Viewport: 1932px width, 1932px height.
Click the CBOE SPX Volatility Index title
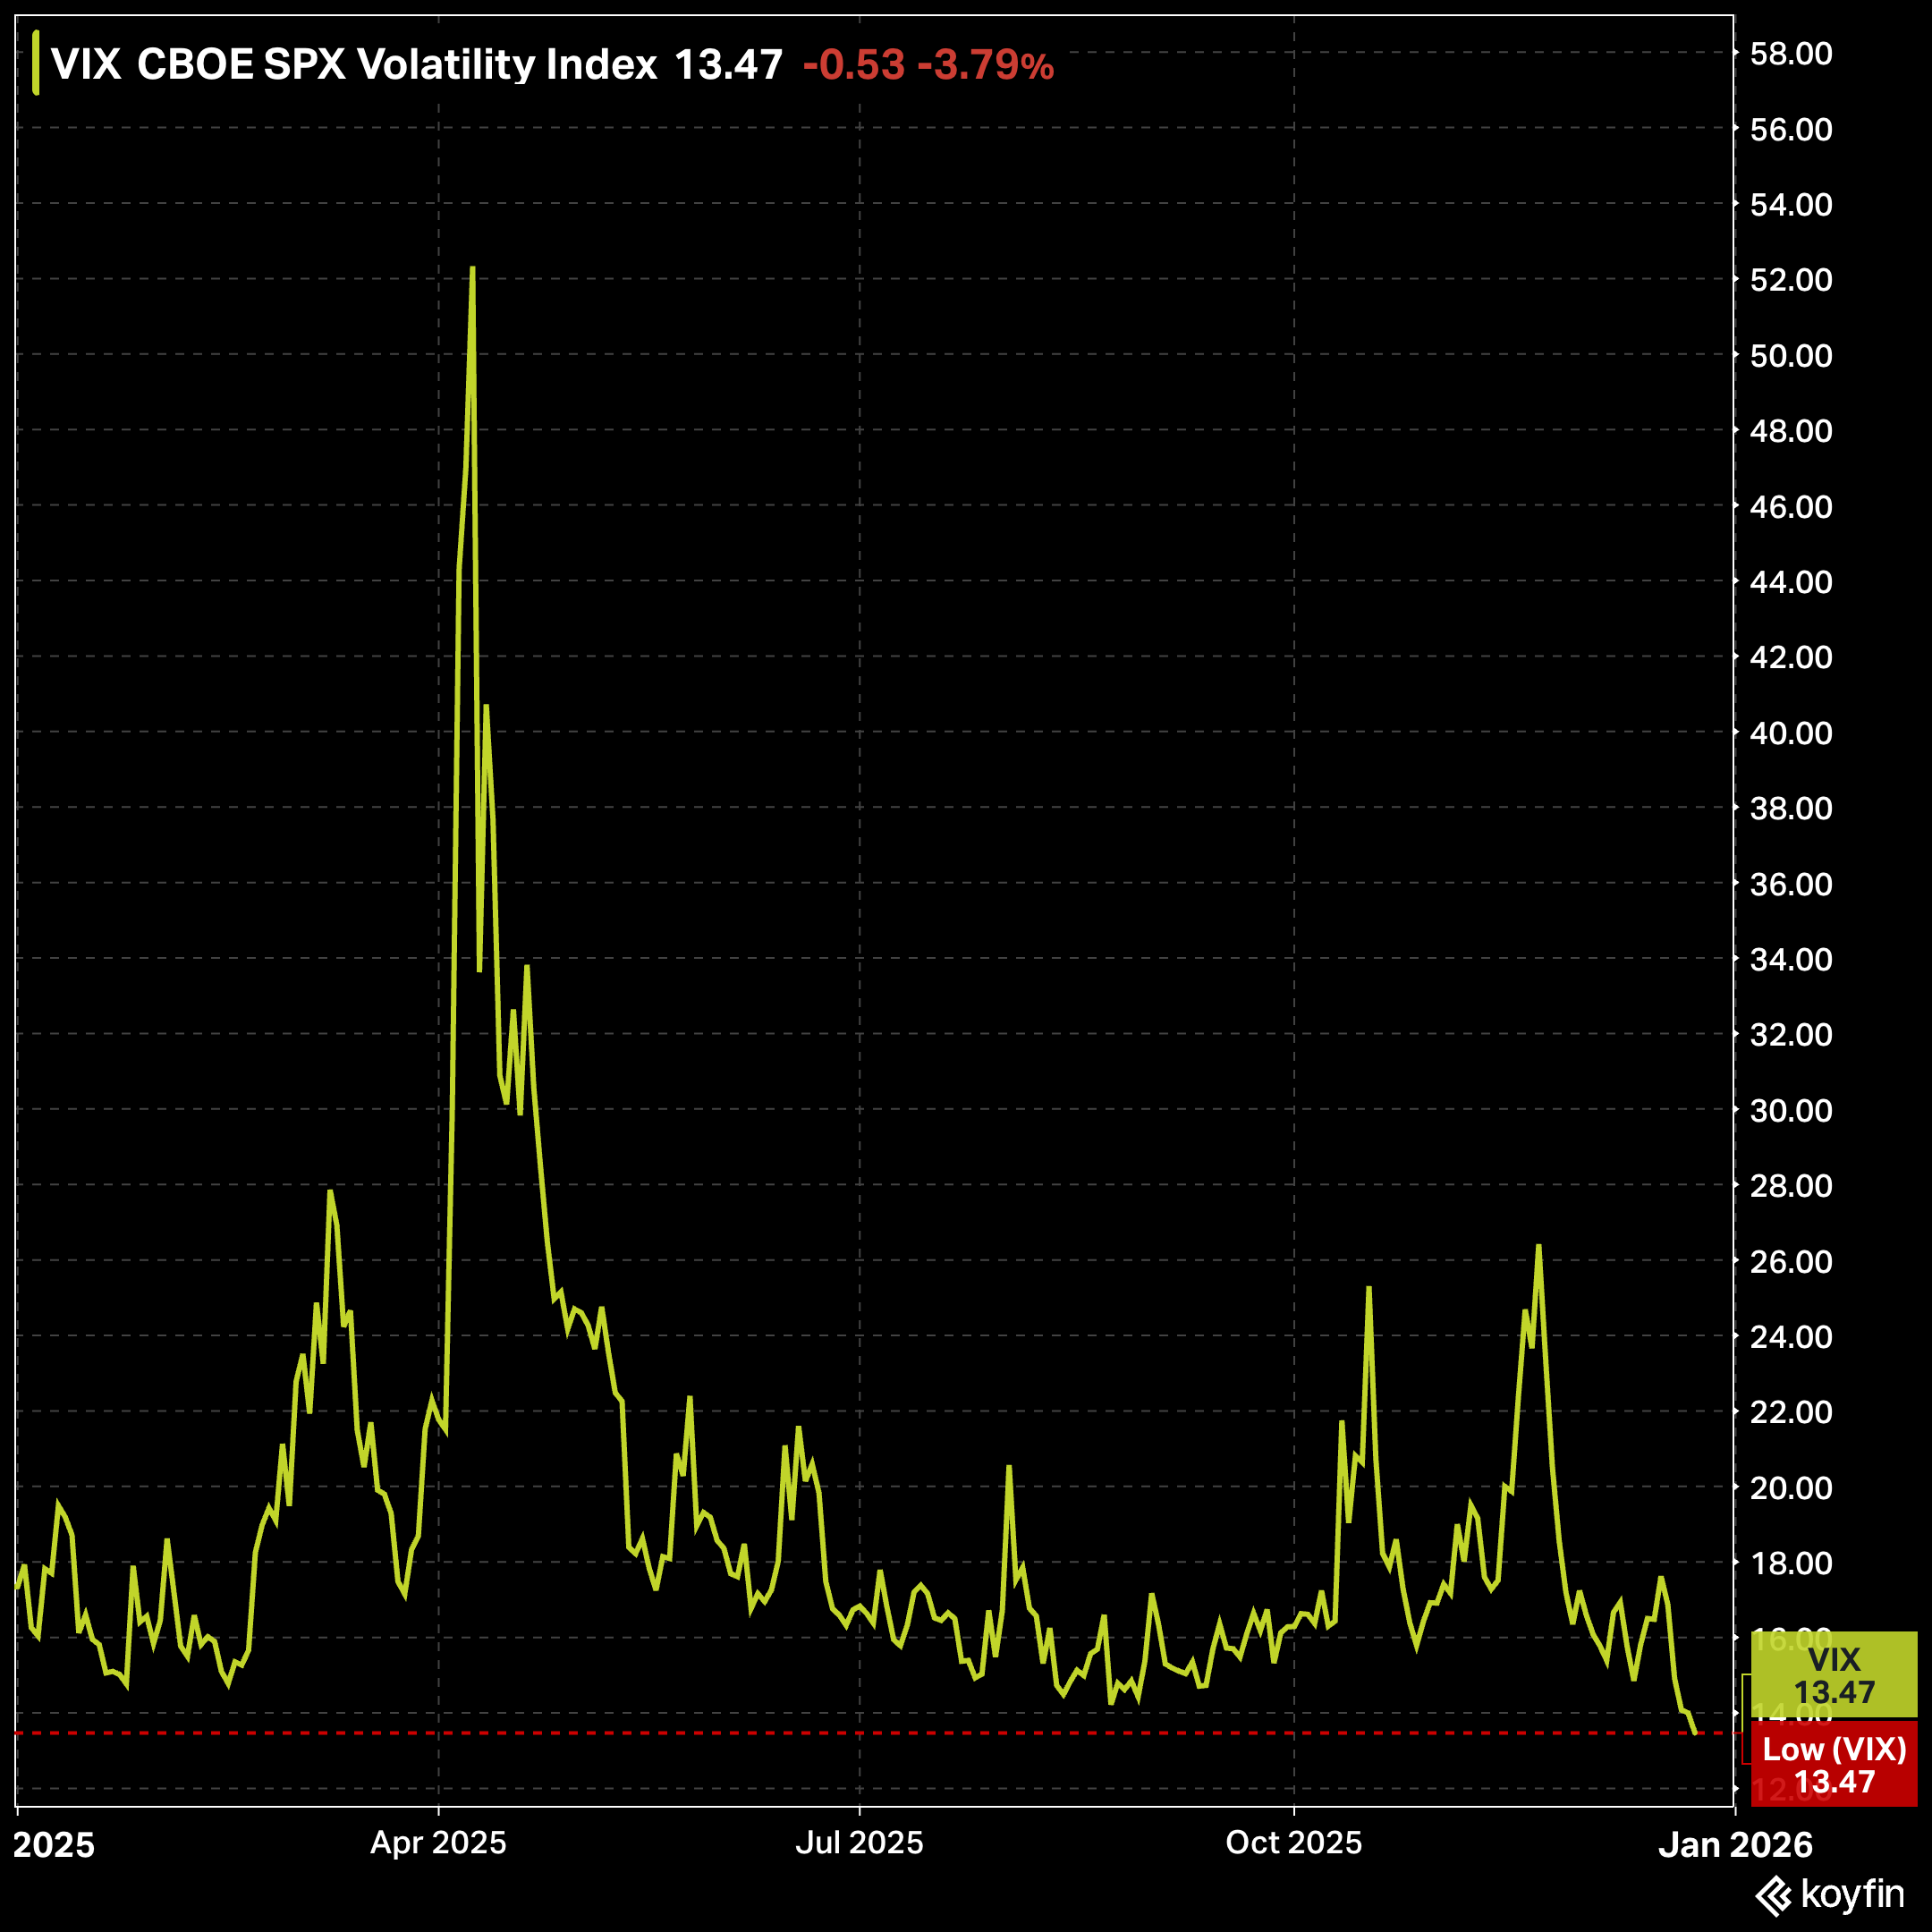point(397,65)
